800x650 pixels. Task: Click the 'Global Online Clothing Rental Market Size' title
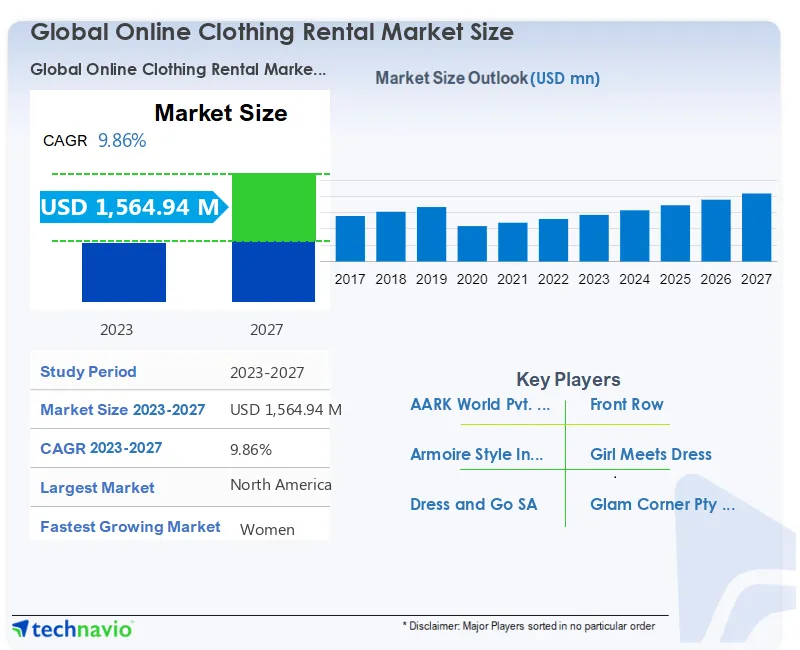click(272, 32)
